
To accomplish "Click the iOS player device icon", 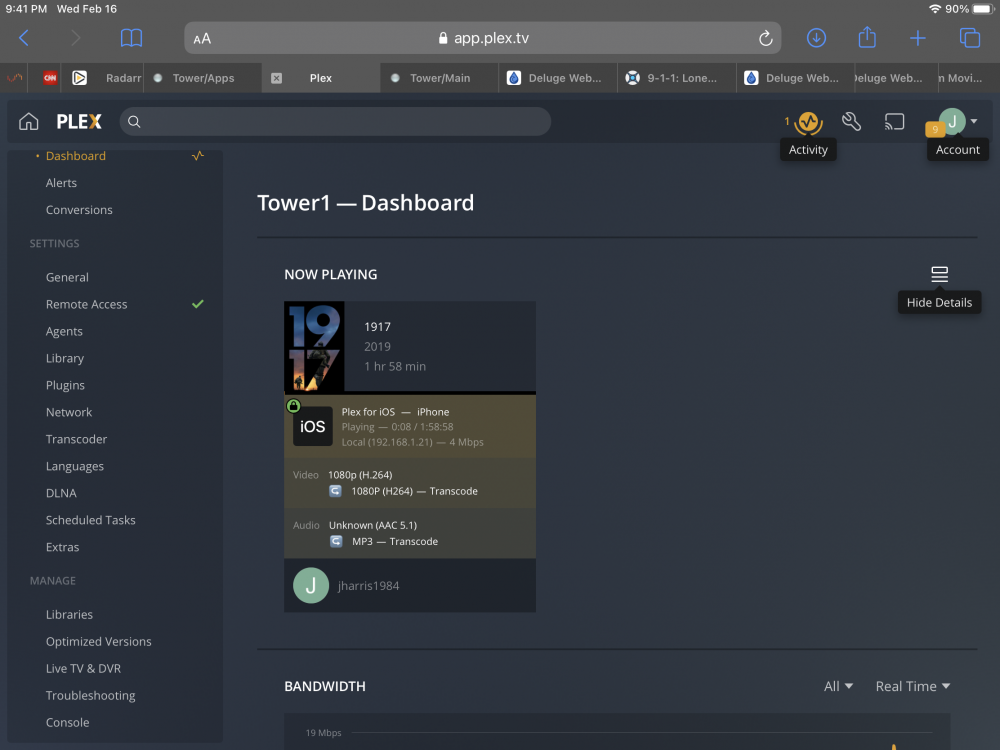I will point(312,426).
